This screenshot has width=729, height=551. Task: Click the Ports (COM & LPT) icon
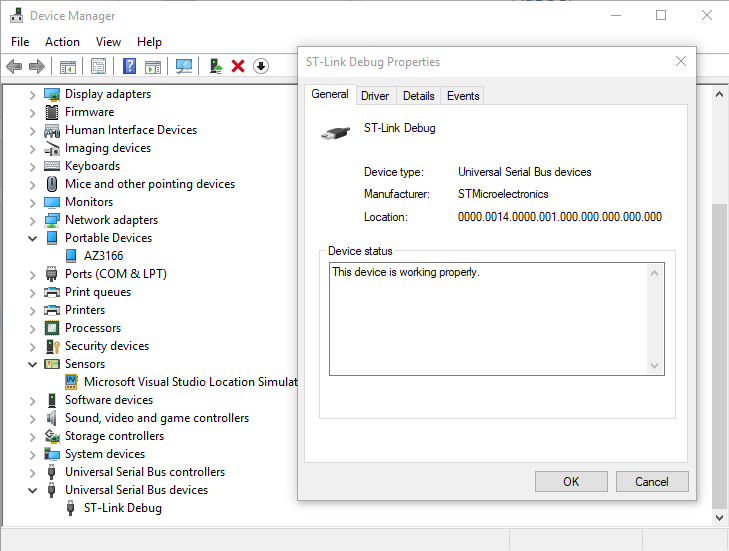[52, 274]
